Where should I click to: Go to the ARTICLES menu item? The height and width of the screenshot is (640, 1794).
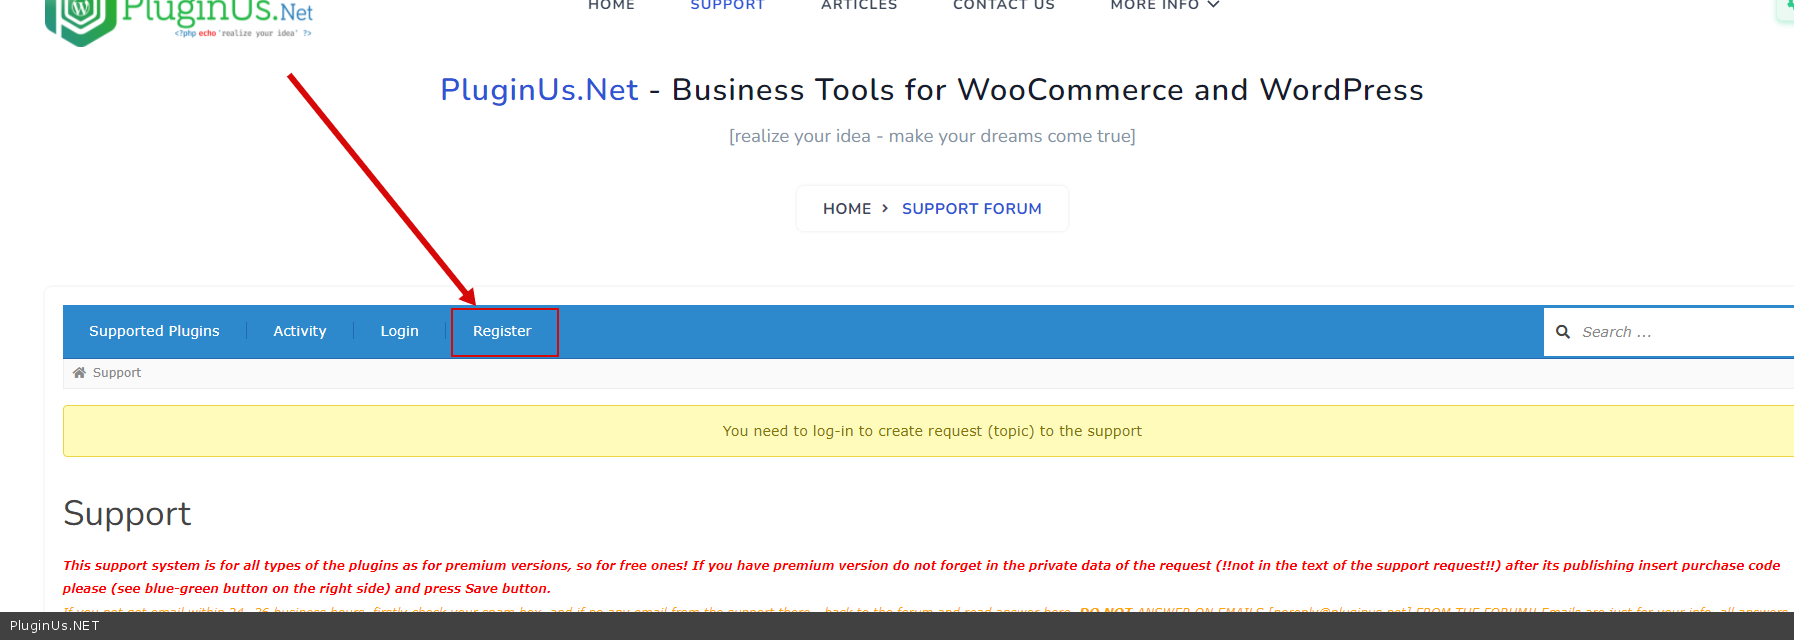(859, 6)
